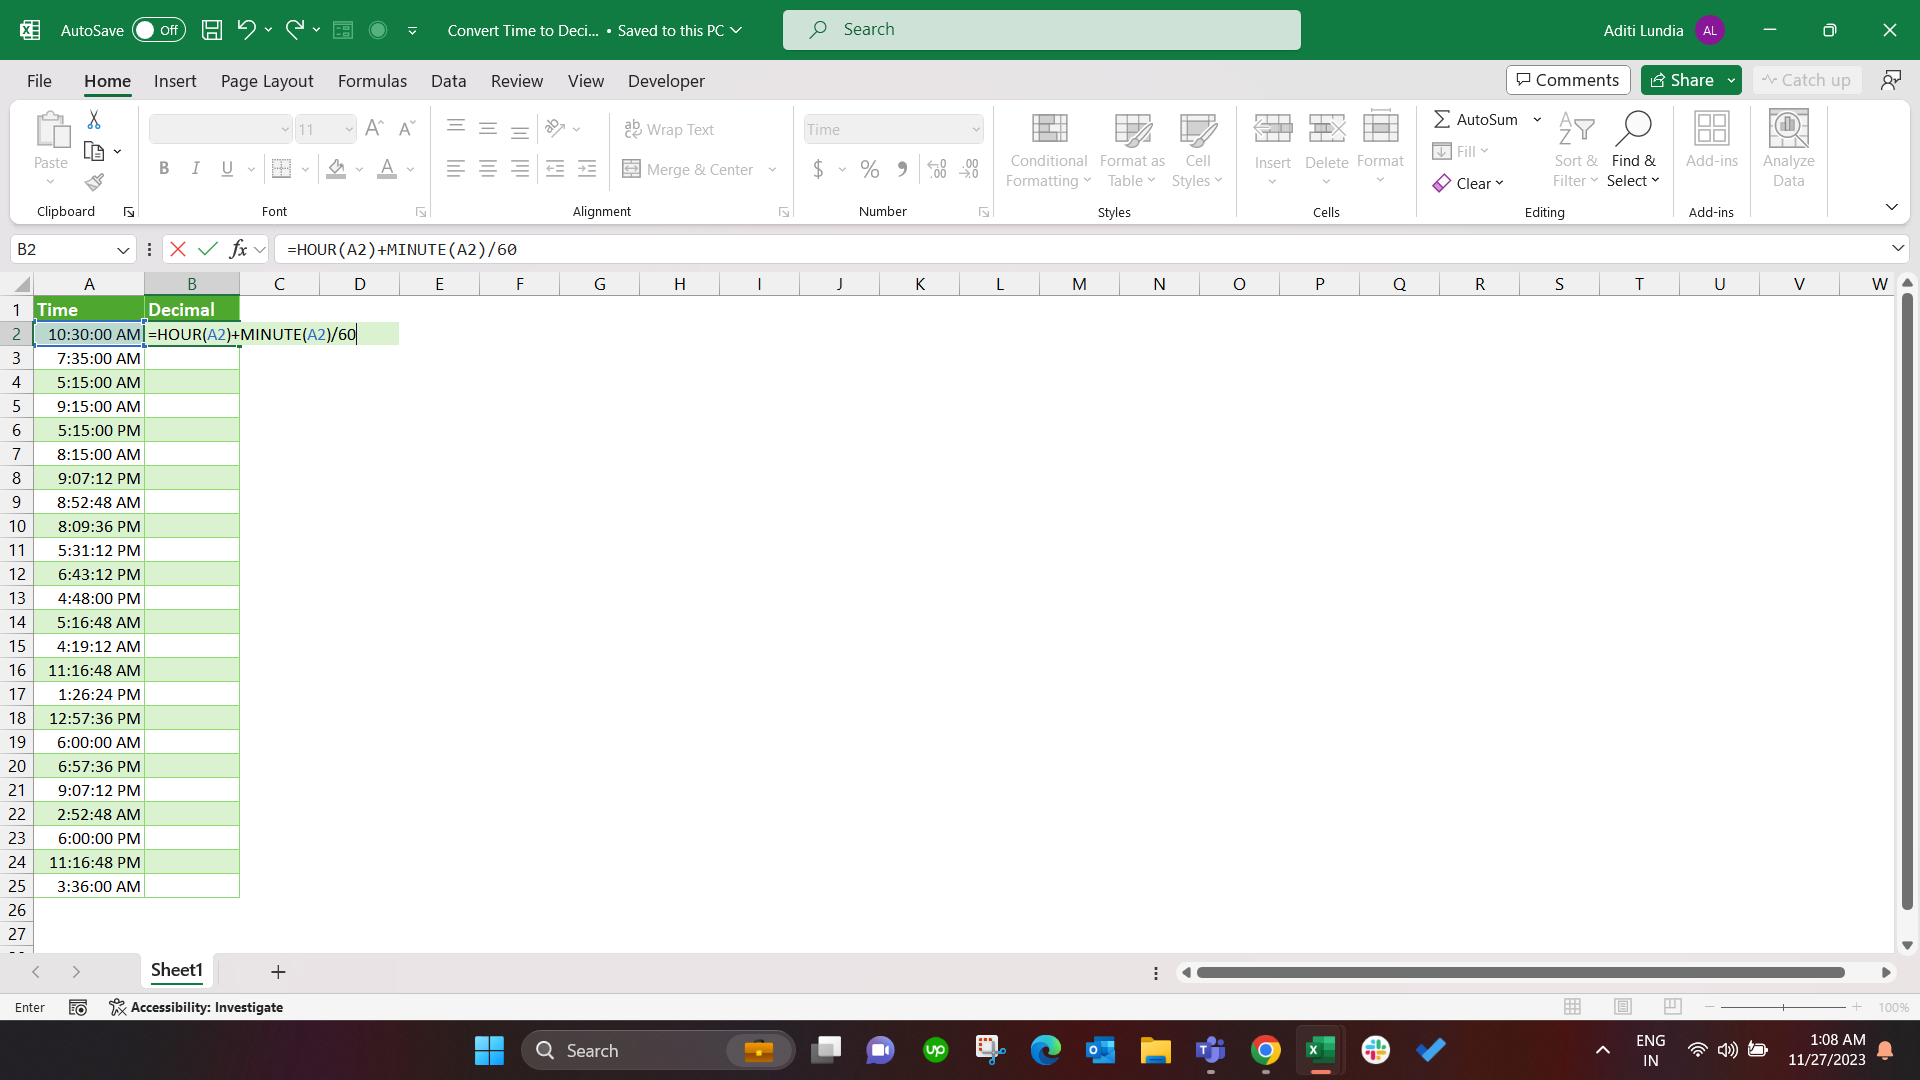Switch to Page Layout view in status bar
The height and width of the screenshot is (1080, 1920).
pyautogui.click(x=1623, y=1007)
